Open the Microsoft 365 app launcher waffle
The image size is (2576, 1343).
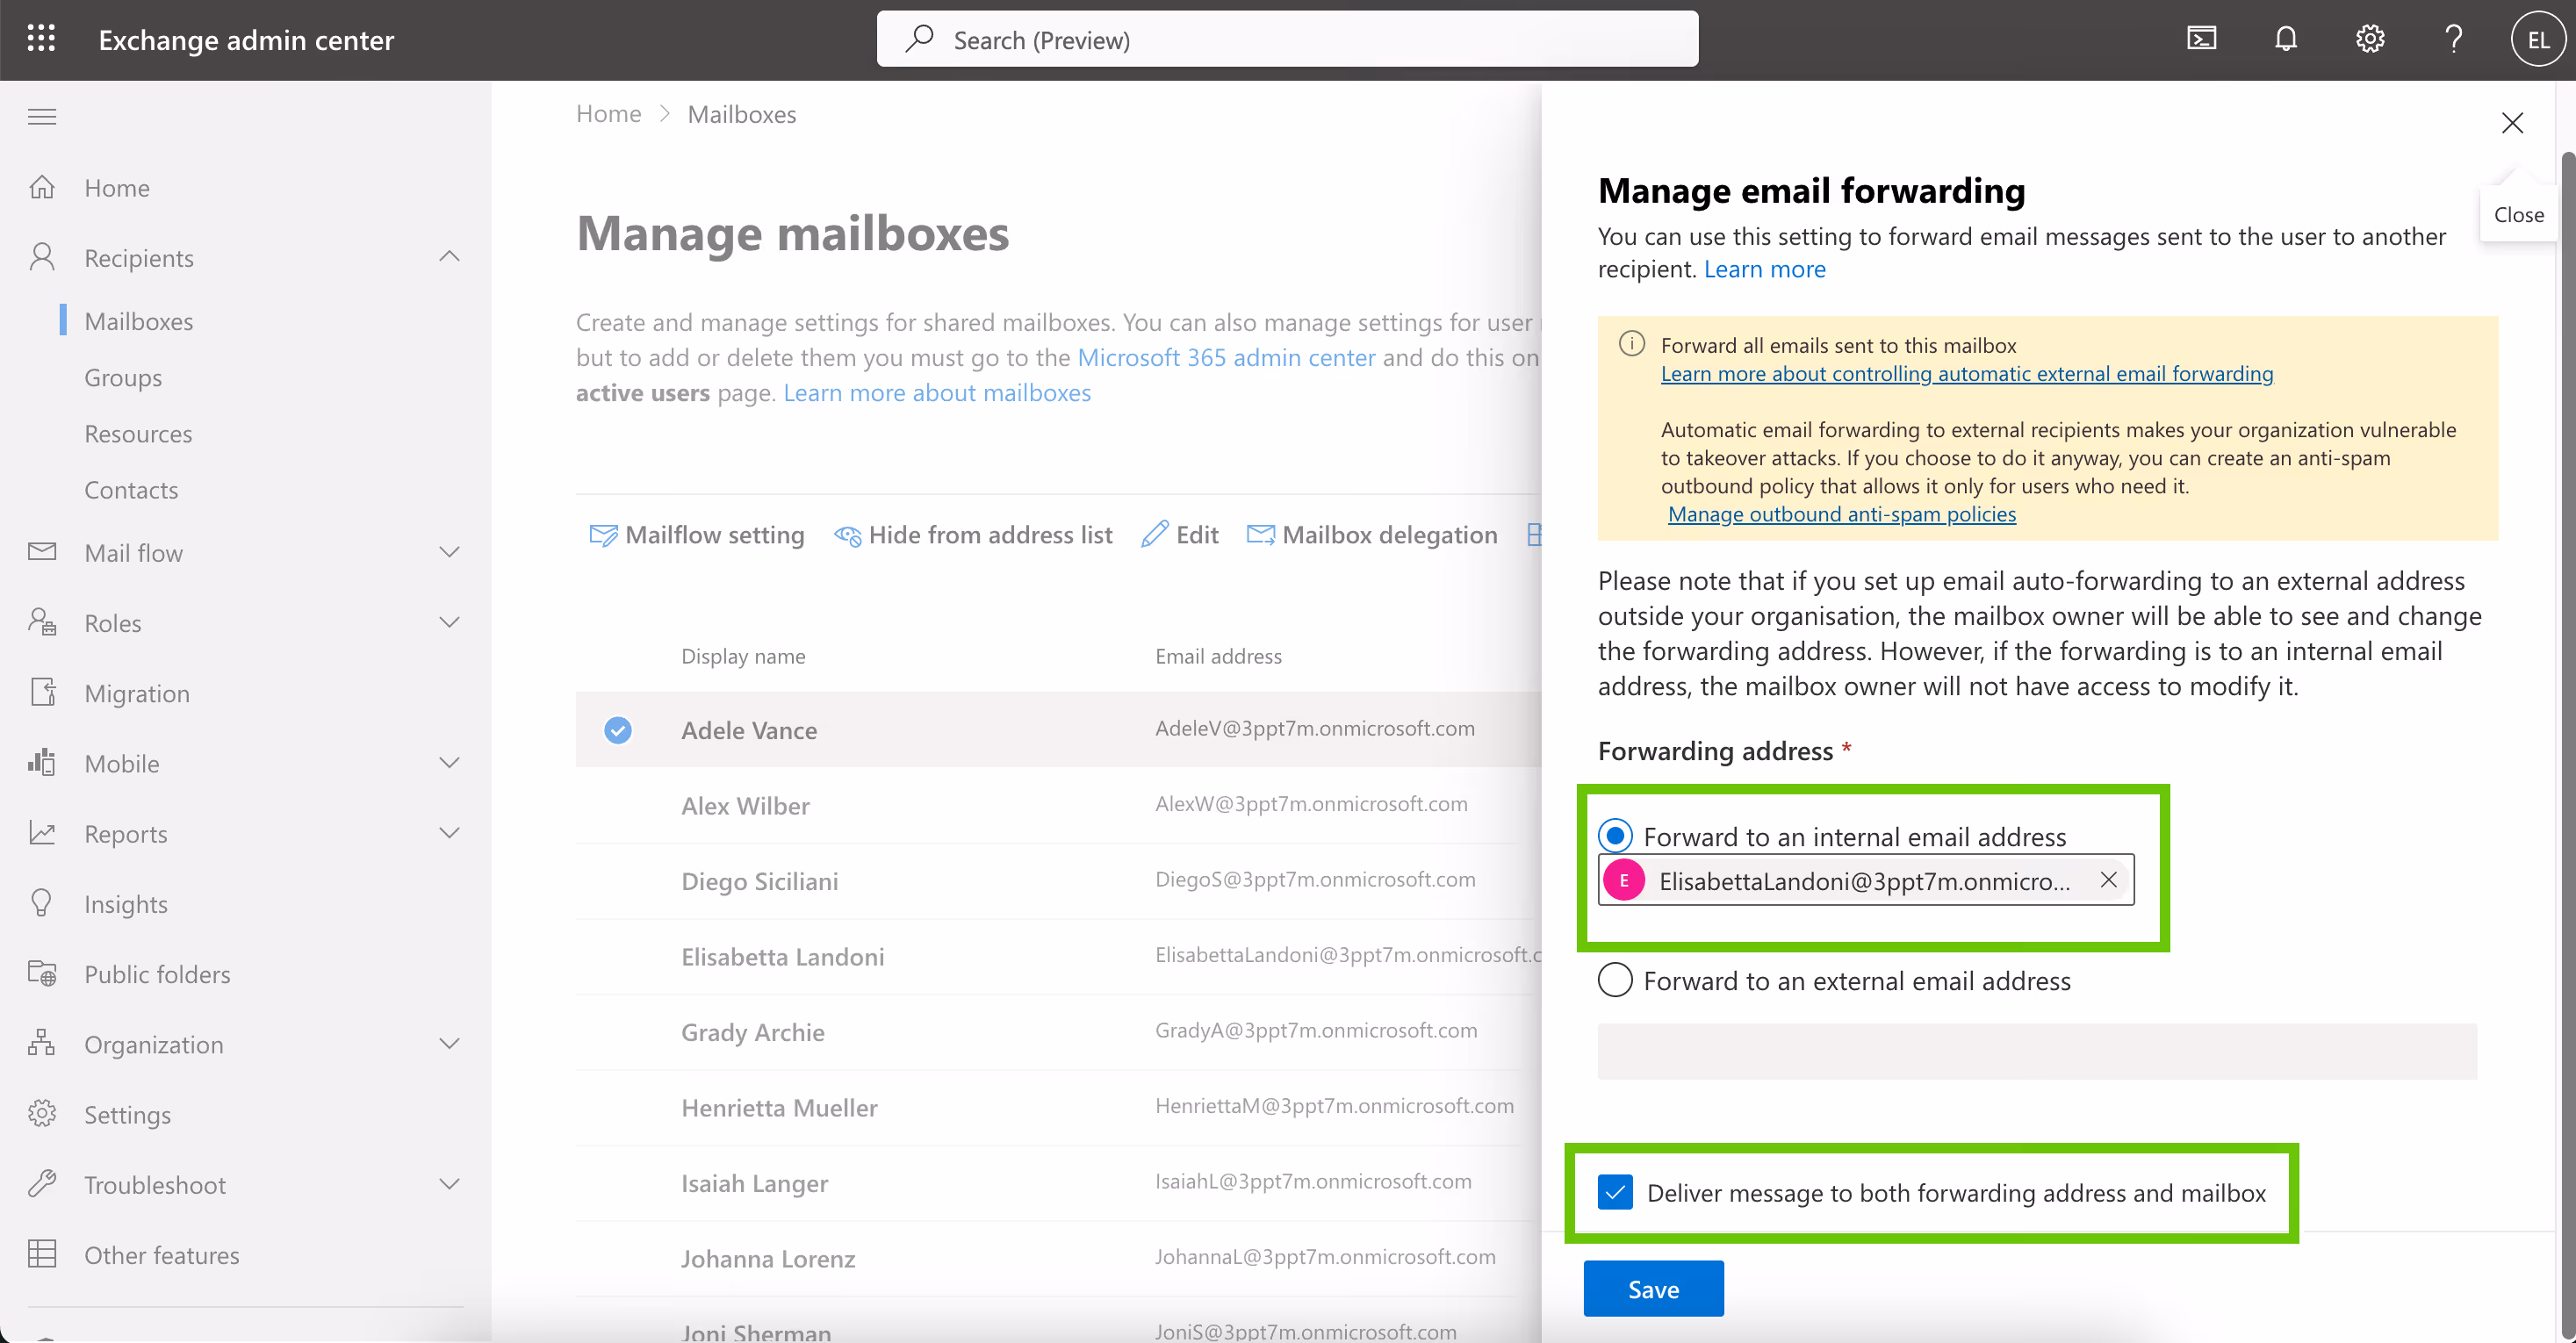41,38
